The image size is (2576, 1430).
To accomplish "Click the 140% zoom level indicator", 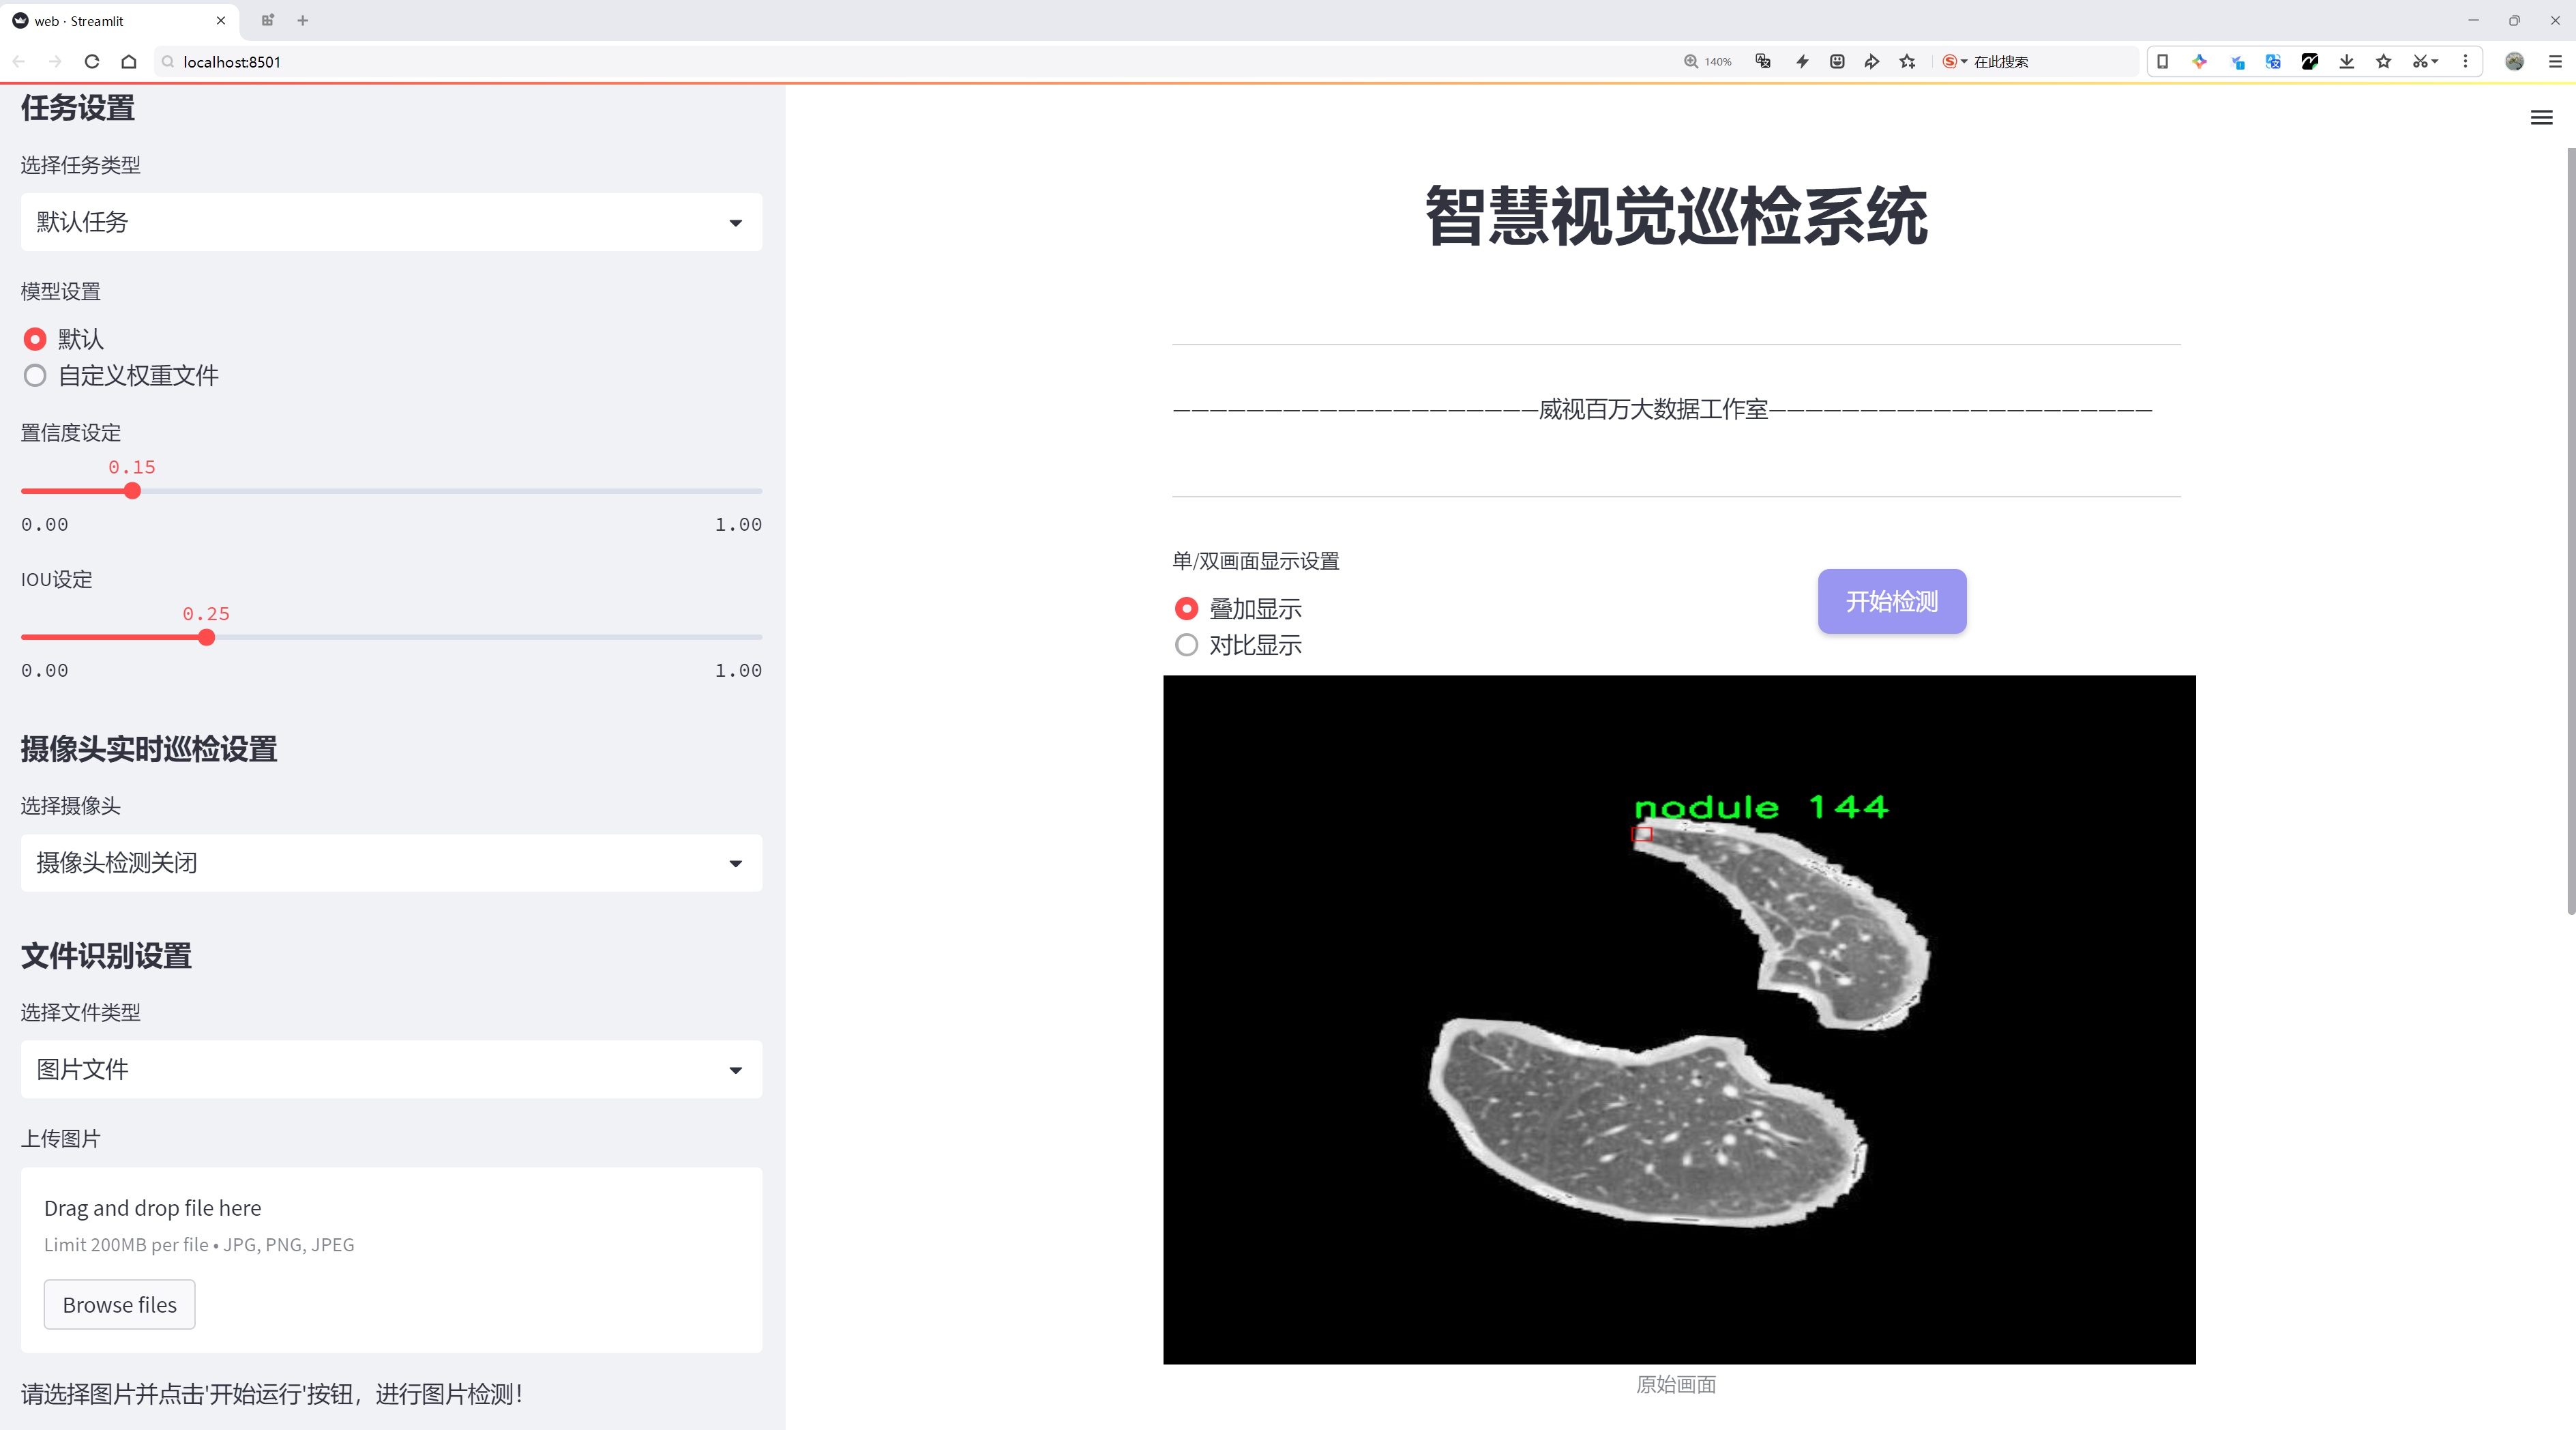I will (x=1708, y=61).
